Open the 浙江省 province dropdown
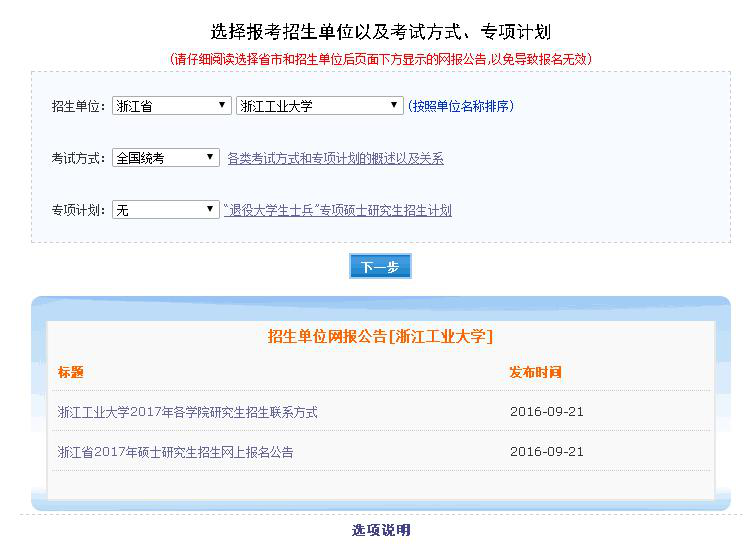748x552 pixels. click(171, 106)
